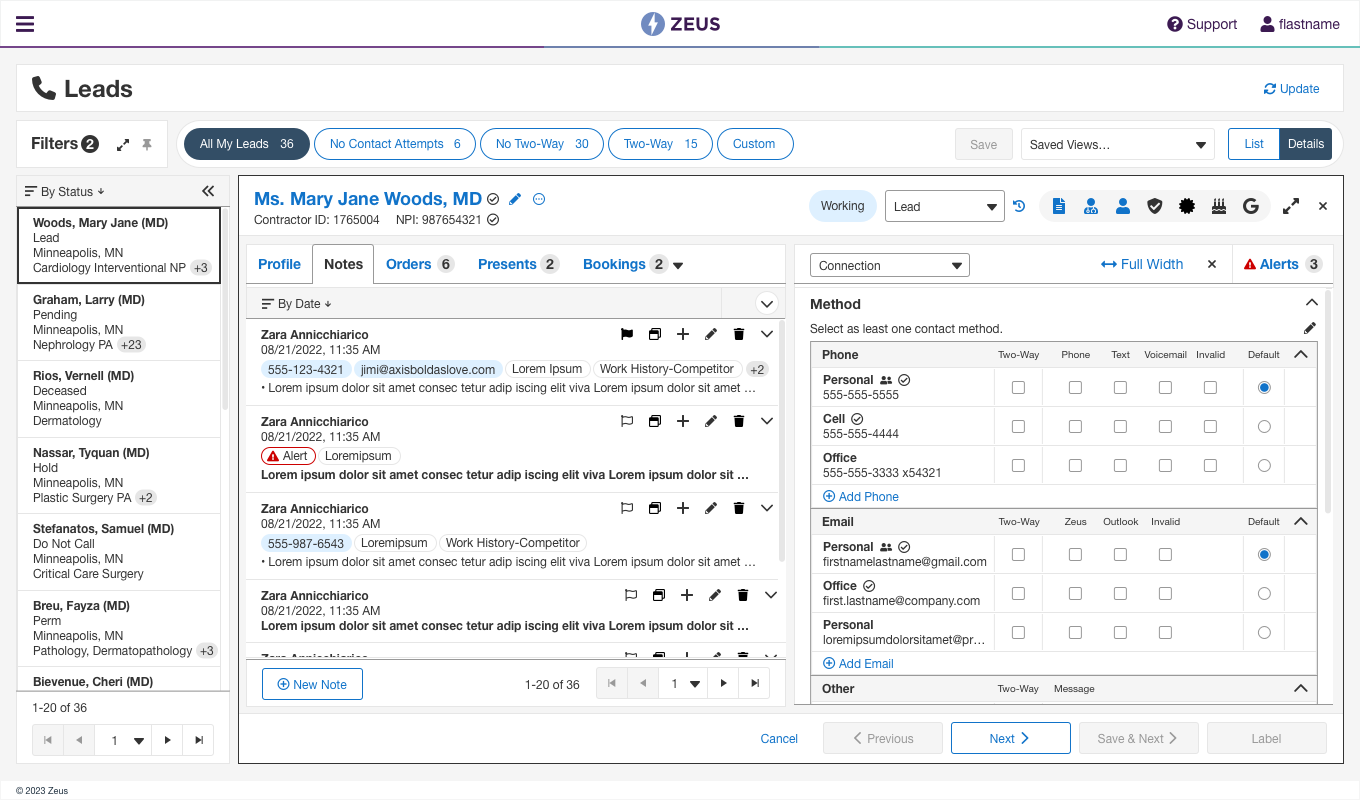Open the doctor stethoscope icon

1091,206
